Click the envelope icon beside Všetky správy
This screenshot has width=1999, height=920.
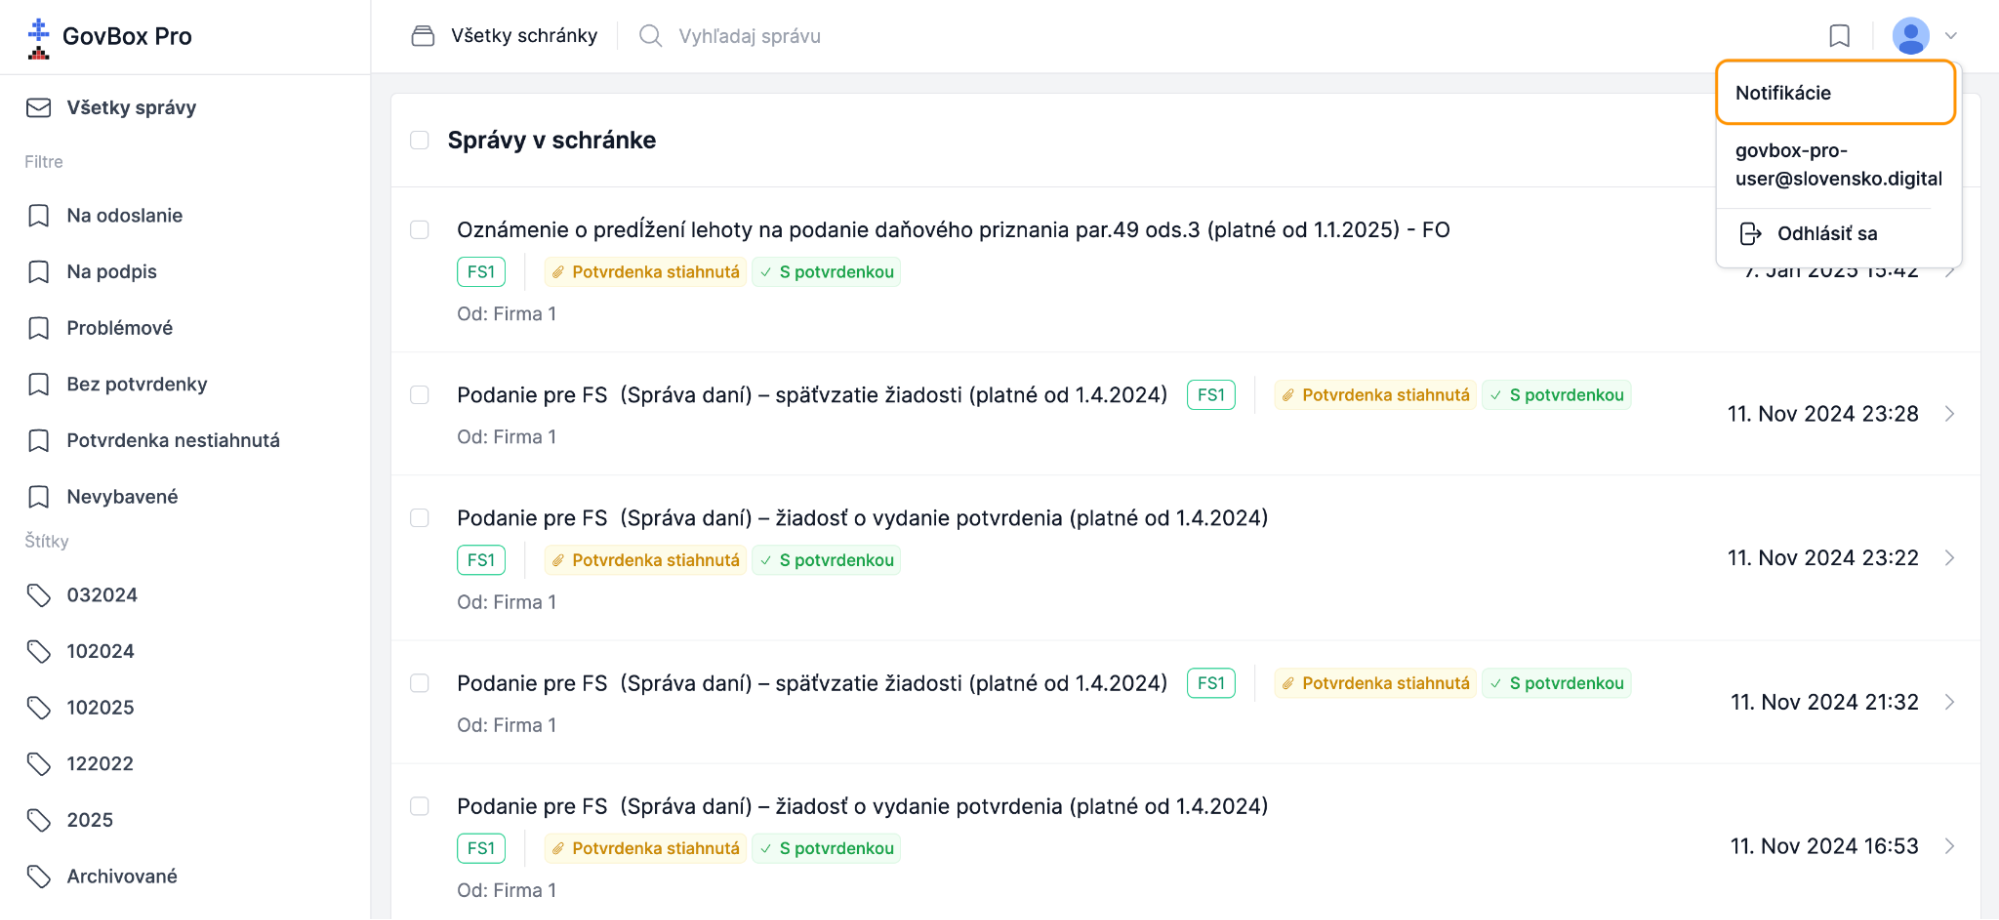coord(38,108)
